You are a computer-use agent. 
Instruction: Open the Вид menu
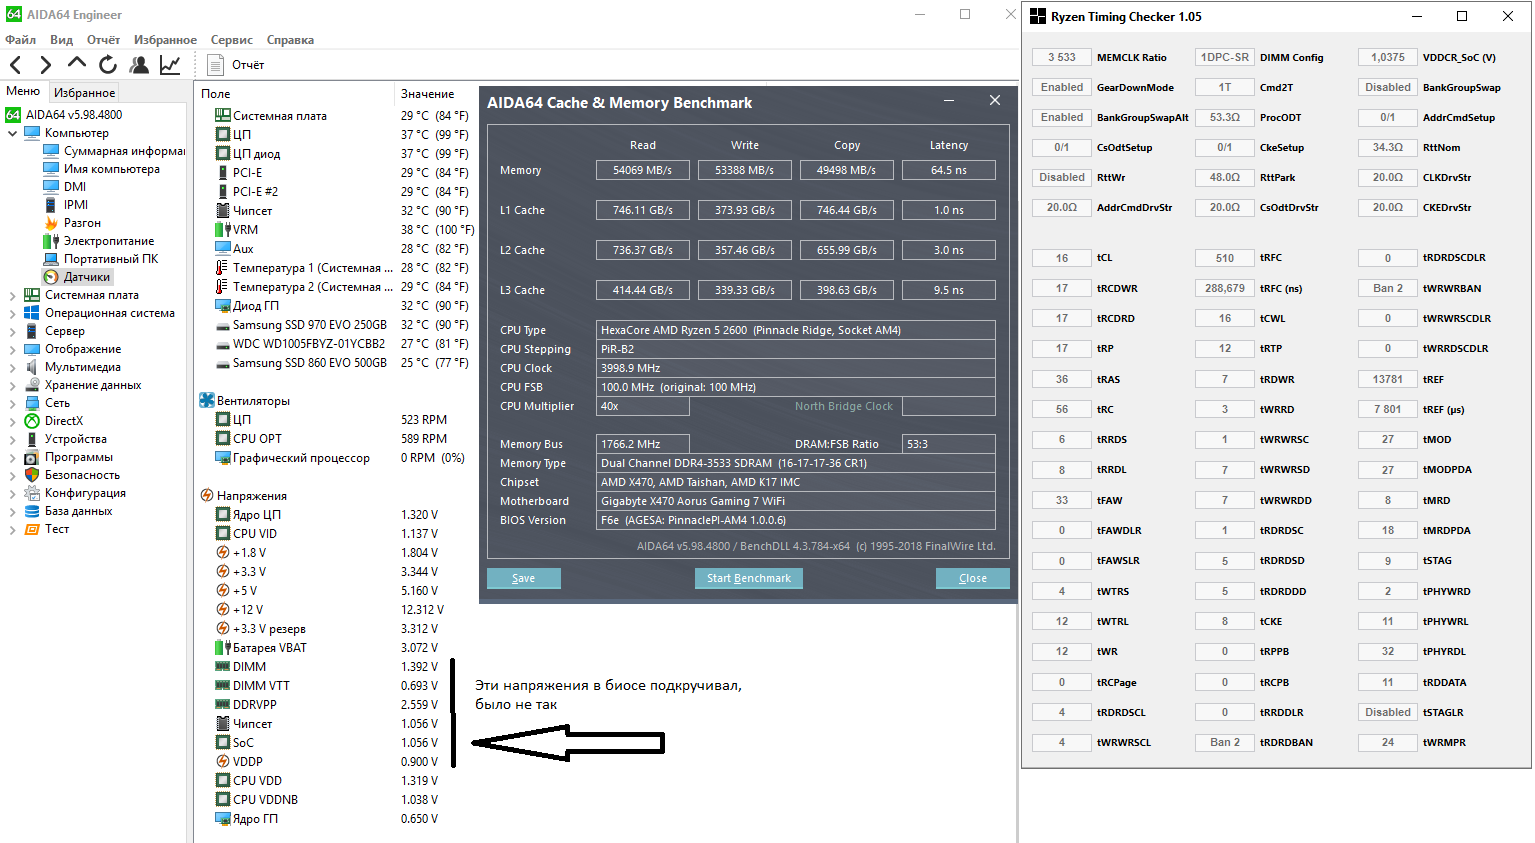[x=61, y=40]
